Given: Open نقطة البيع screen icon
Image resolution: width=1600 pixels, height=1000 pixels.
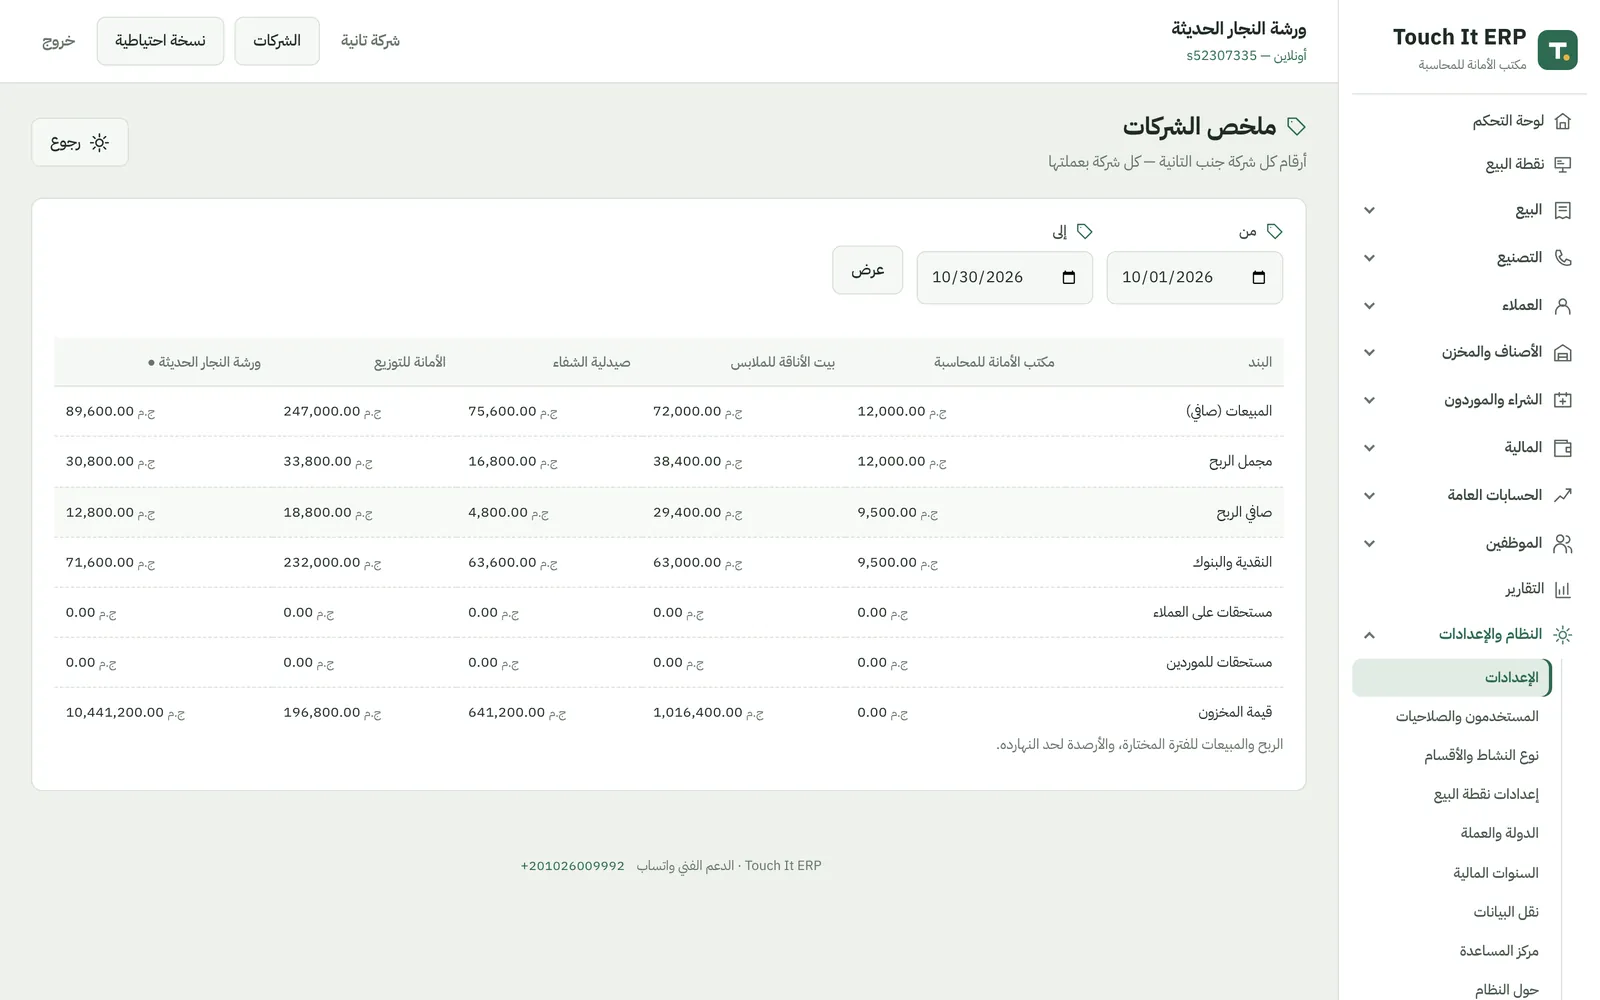Looking at the screenshot, I should click(x=1563, y=164).
